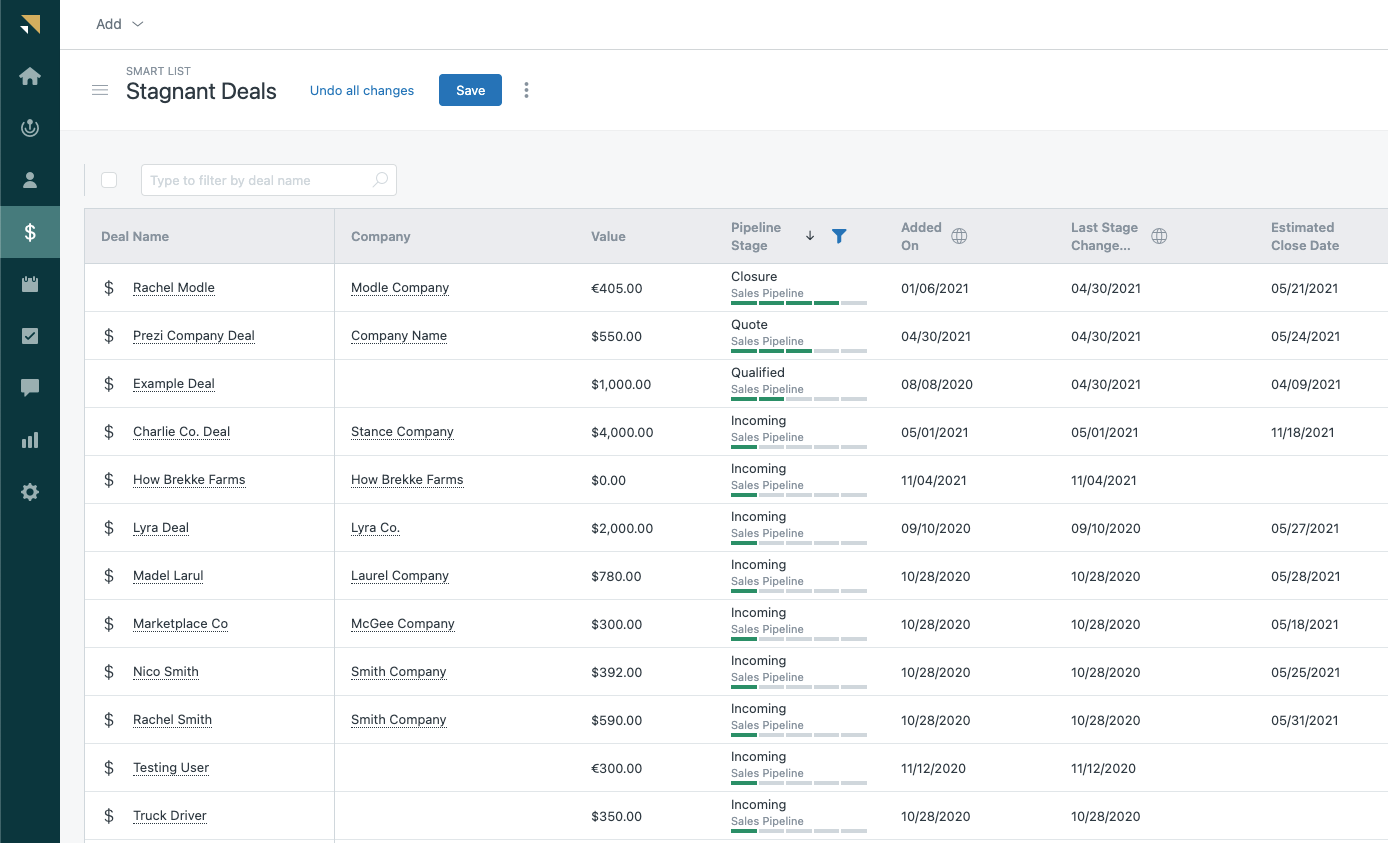Open the Reports bar chart icon in the sidebar
The width and height of the screenshot is (1388, 843).
point(30,440)
